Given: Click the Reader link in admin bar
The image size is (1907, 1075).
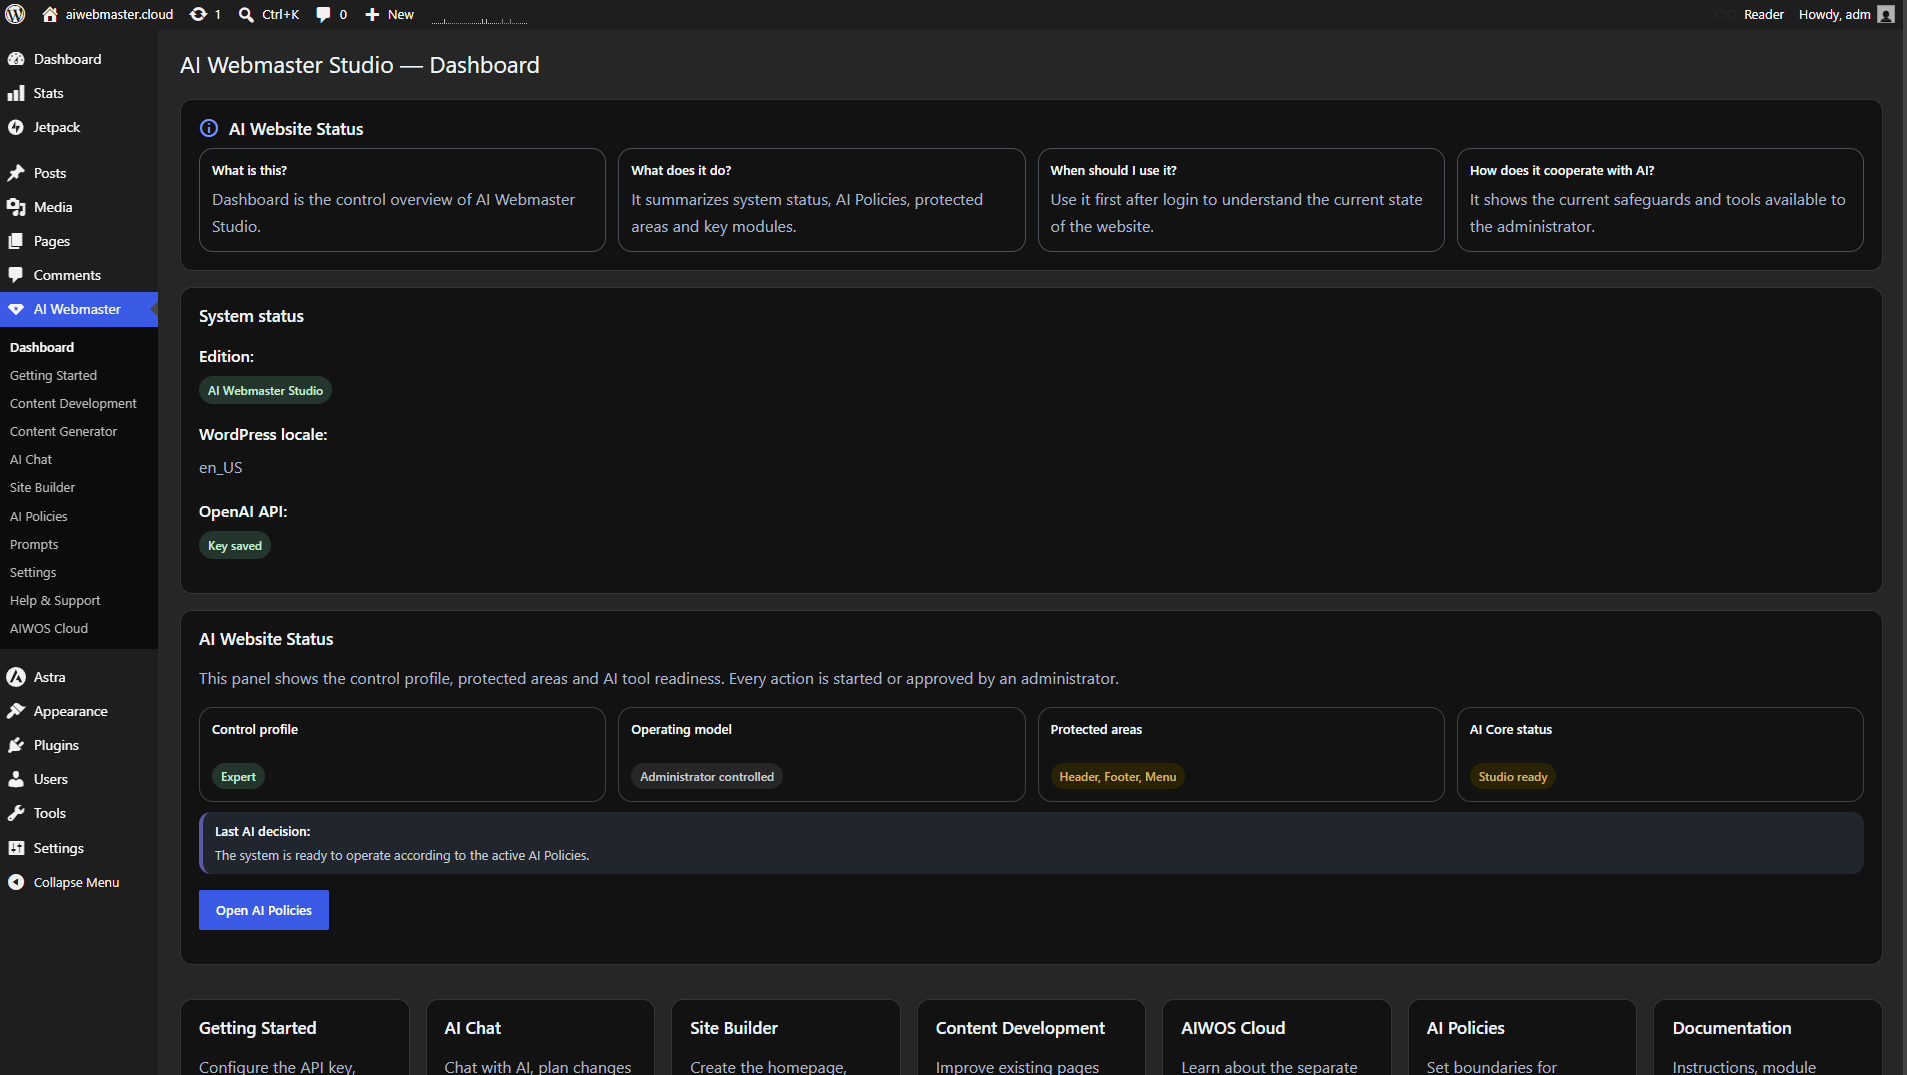Looking at the screenshot, I should point(1764,14).
